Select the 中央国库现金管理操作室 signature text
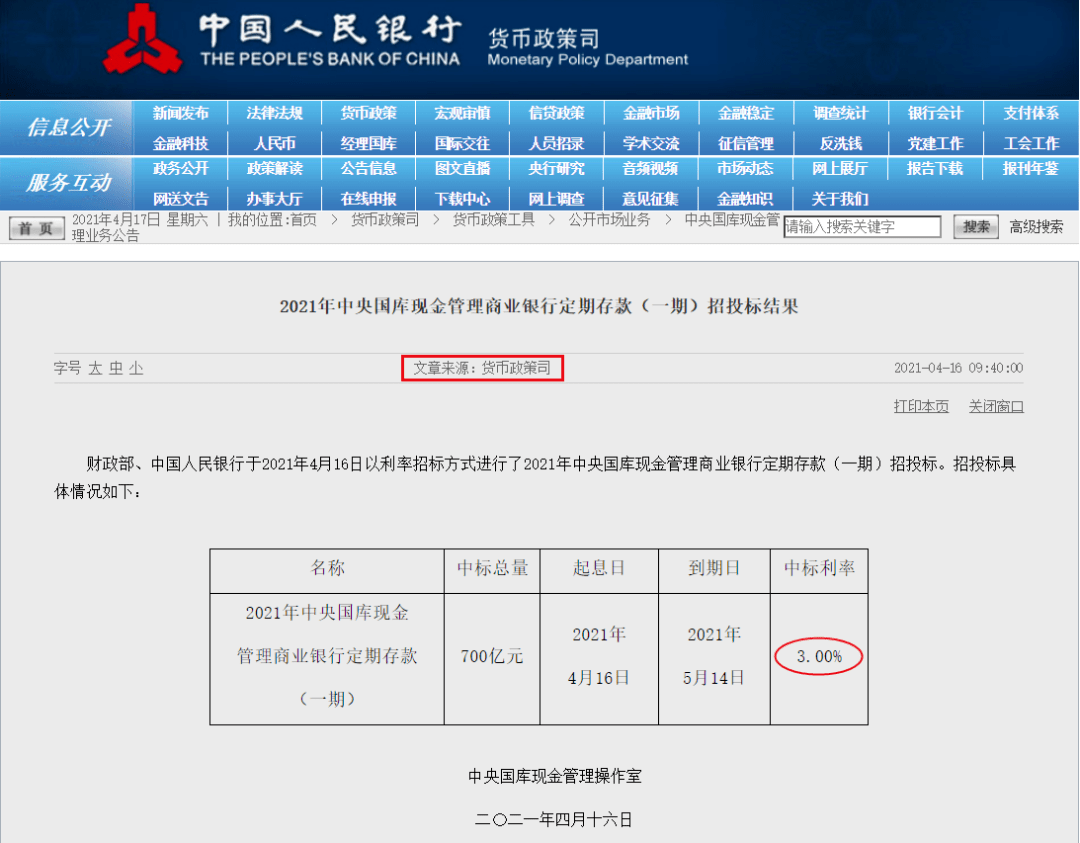The width and height of the screenshot is (1080, 843). [x=555, y=776]
